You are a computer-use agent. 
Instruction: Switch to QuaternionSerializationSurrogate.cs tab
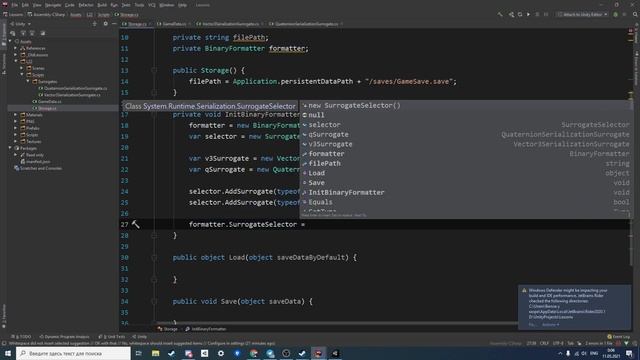click(306, 24)
